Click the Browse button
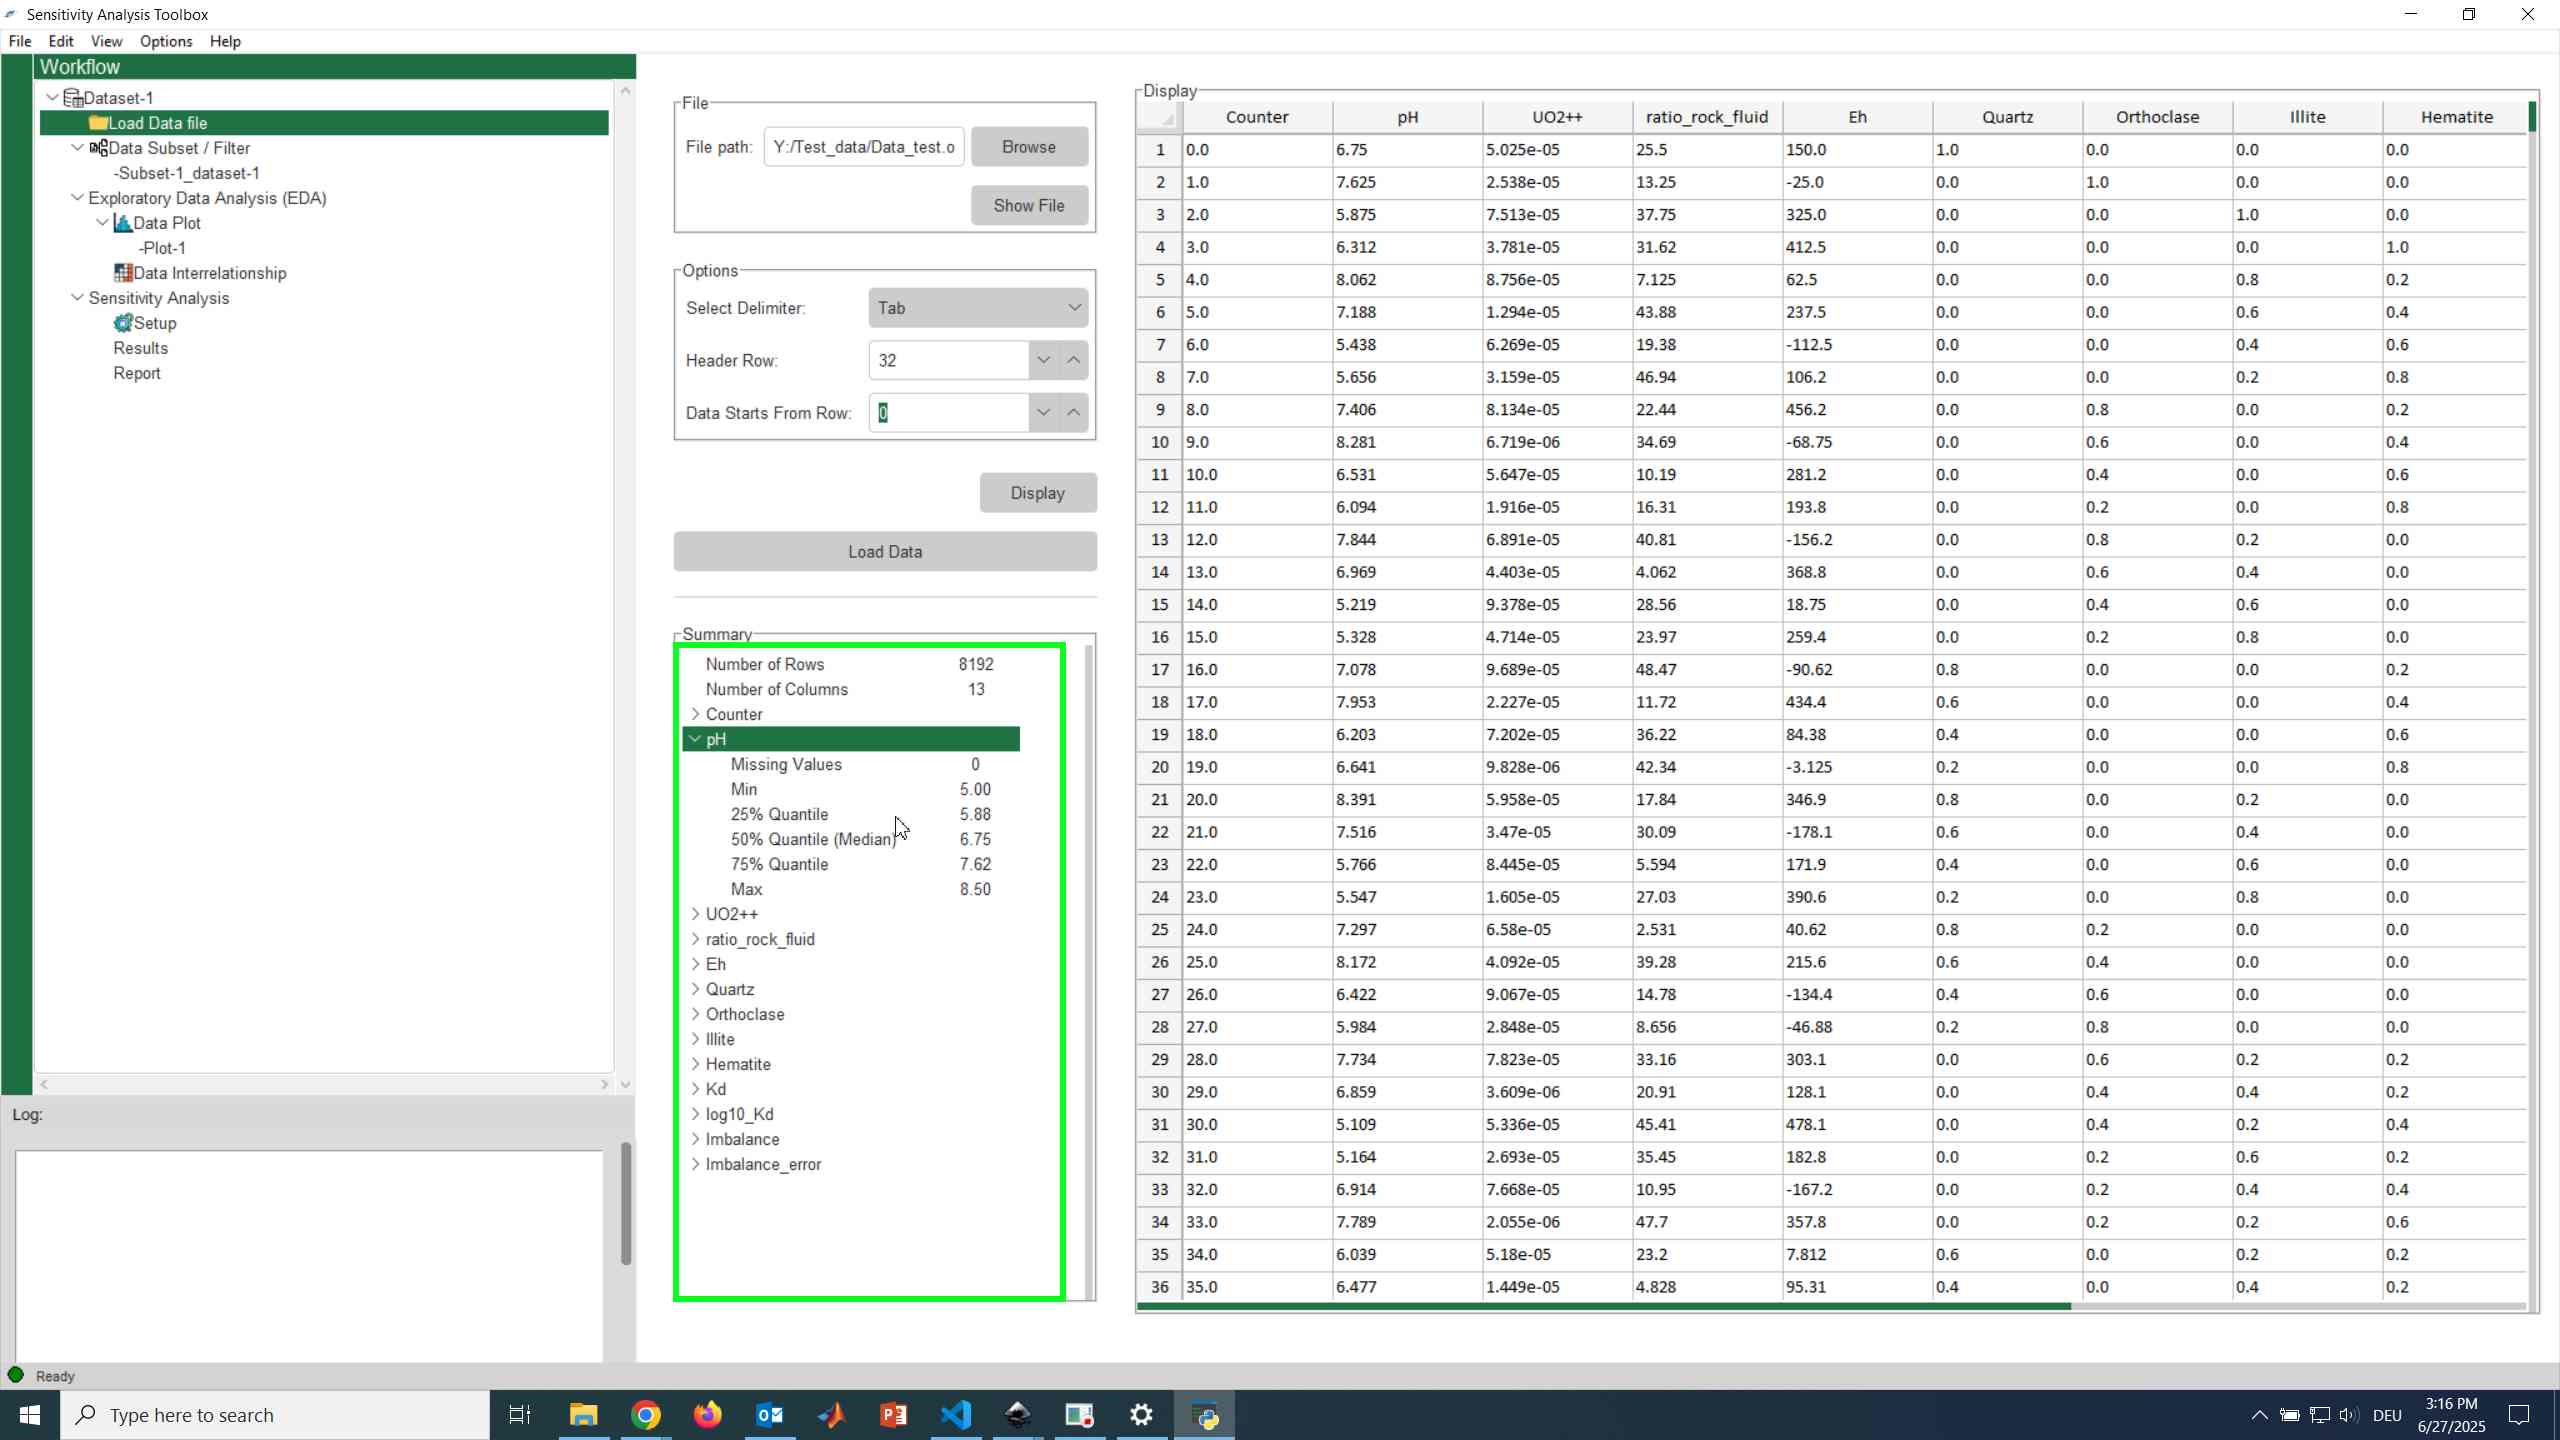 1029,147
